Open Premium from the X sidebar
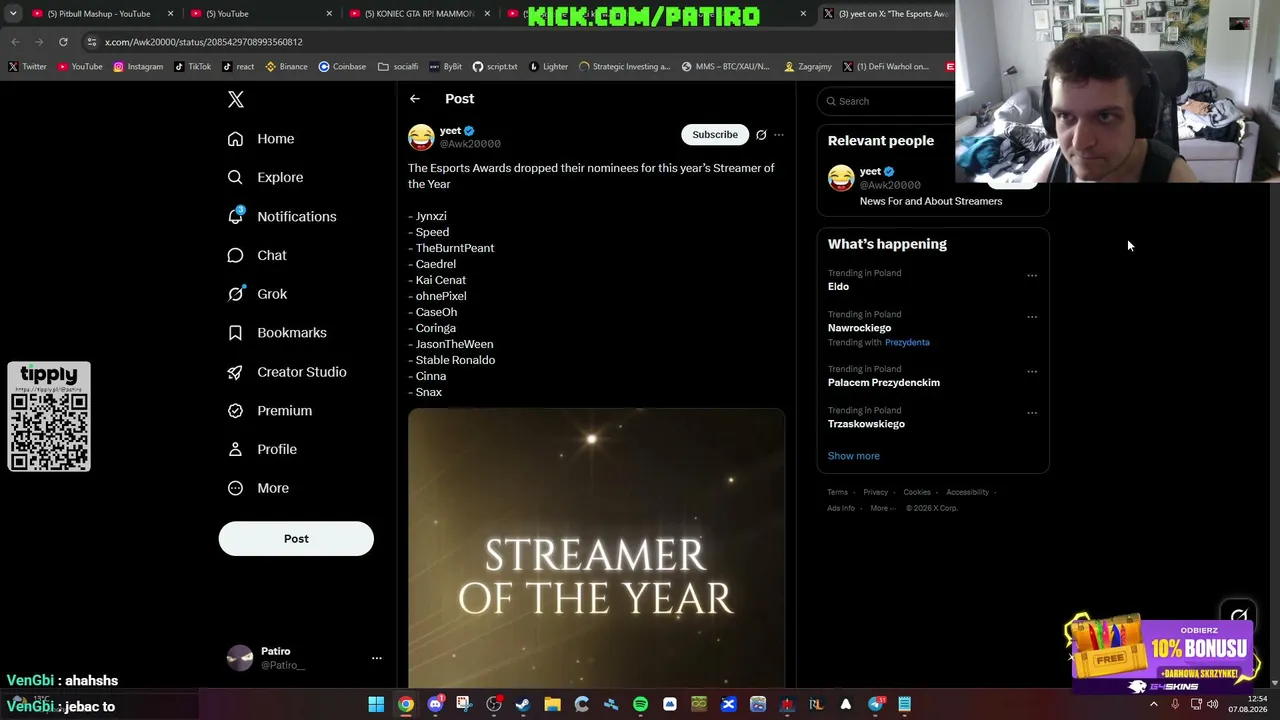This screenshot has height=720, width=1280. (270, 411)
